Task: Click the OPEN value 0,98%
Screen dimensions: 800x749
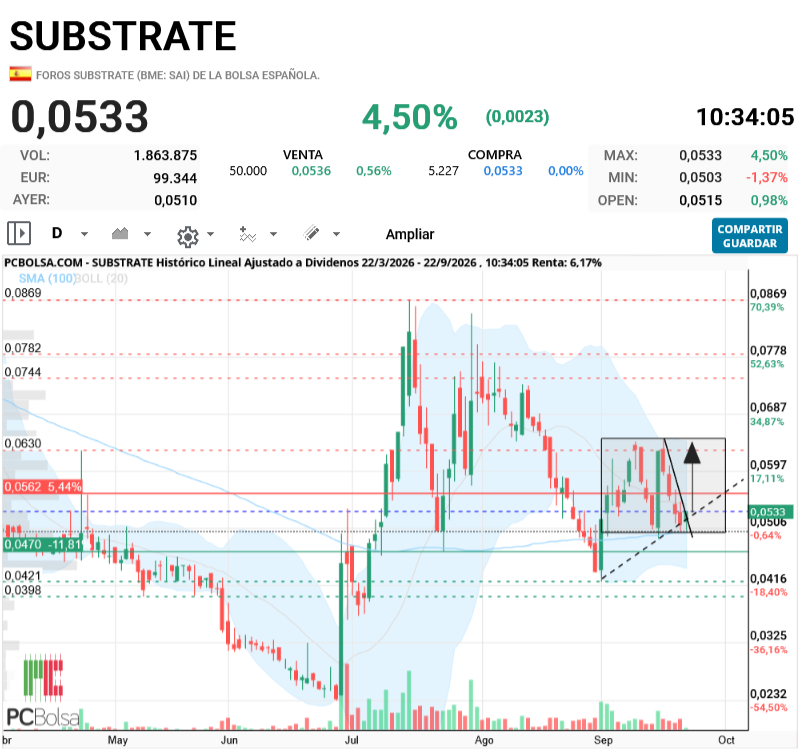Action: point(769,200)
